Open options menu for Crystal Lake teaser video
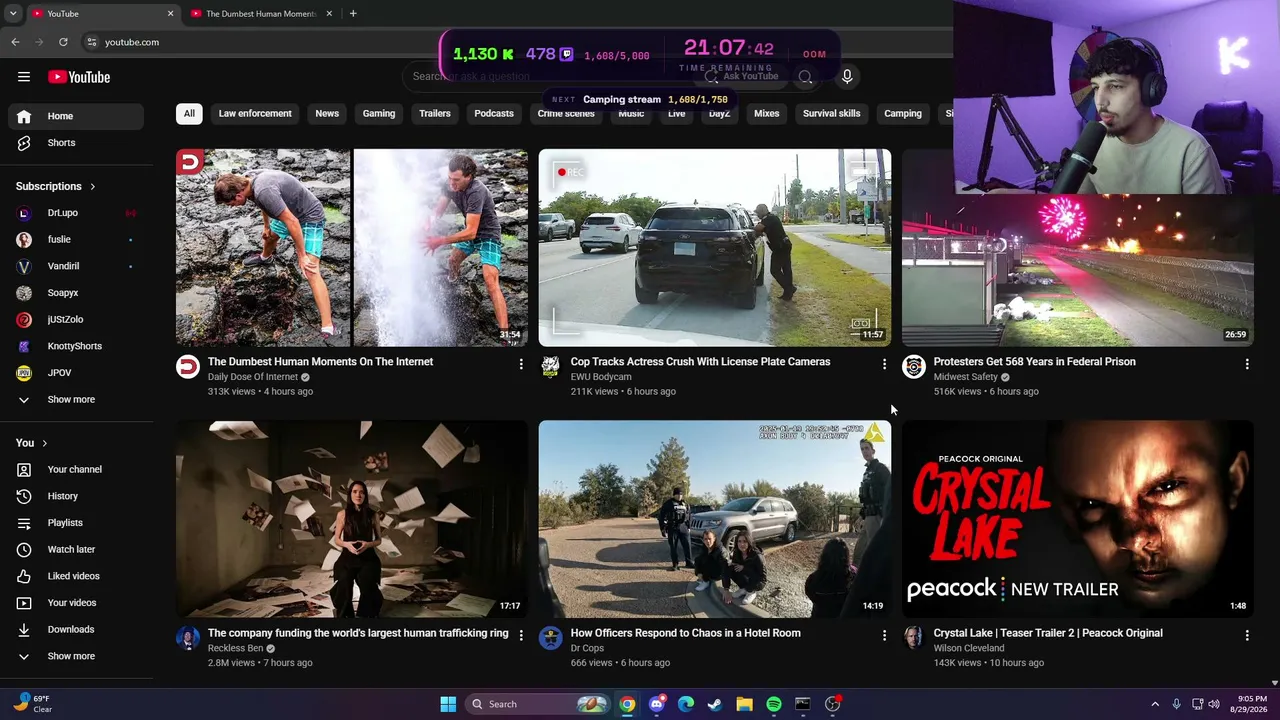 [1247, 636]
